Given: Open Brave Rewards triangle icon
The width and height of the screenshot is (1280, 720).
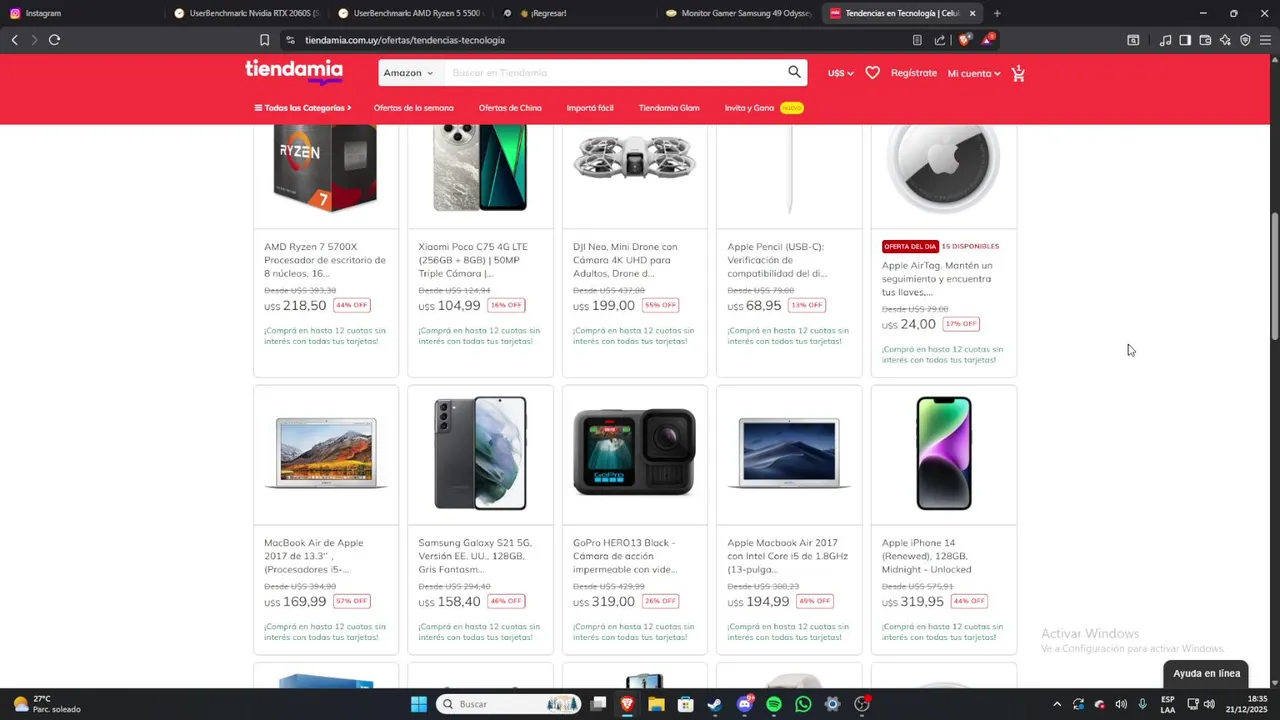Looking at the screenshot, I should point(987,40).
